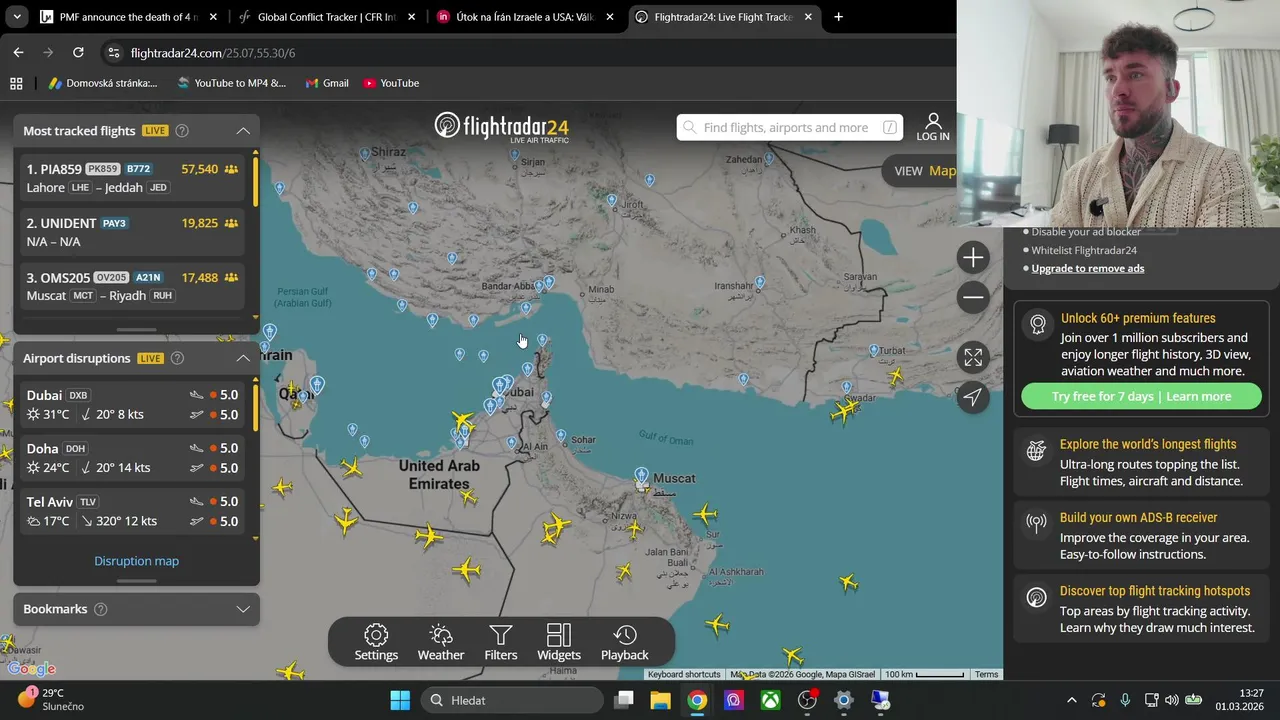Open taskbar Settings gear app

pyautogui.click(x=843, y=700)
